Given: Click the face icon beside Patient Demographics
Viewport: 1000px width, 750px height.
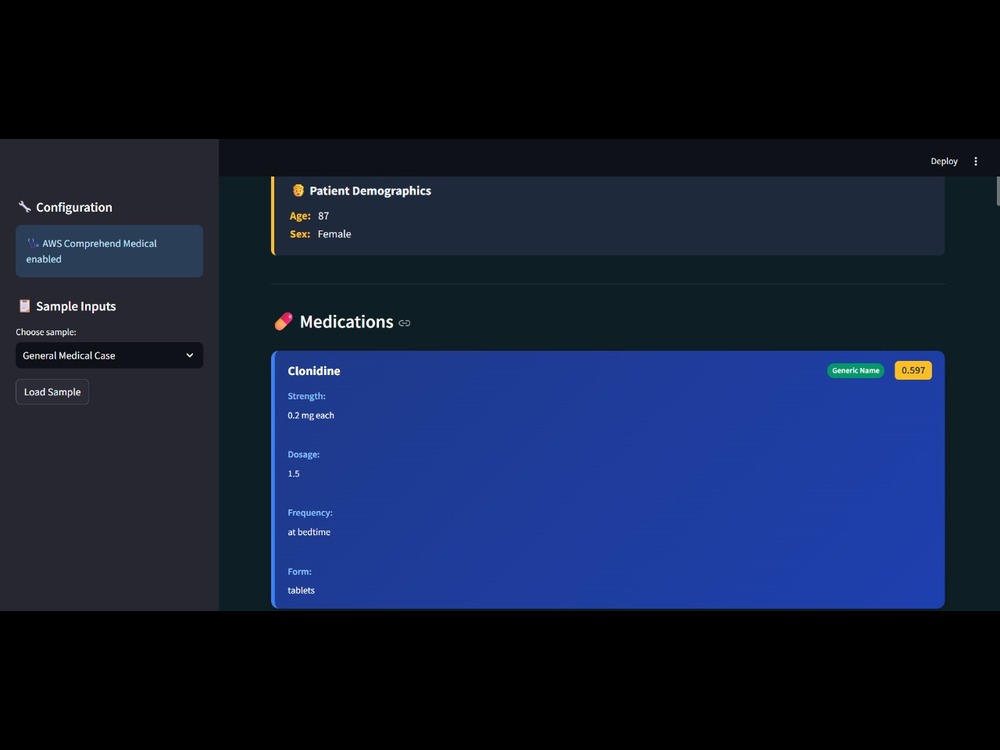Looking at the screenshot, I should point(298,190).
